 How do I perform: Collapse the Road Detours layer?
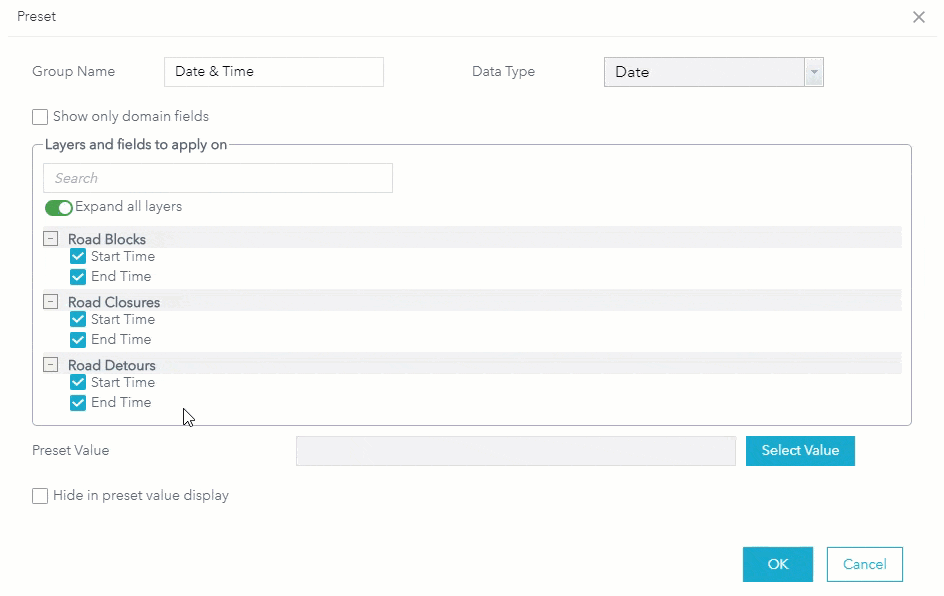(50, 365)
